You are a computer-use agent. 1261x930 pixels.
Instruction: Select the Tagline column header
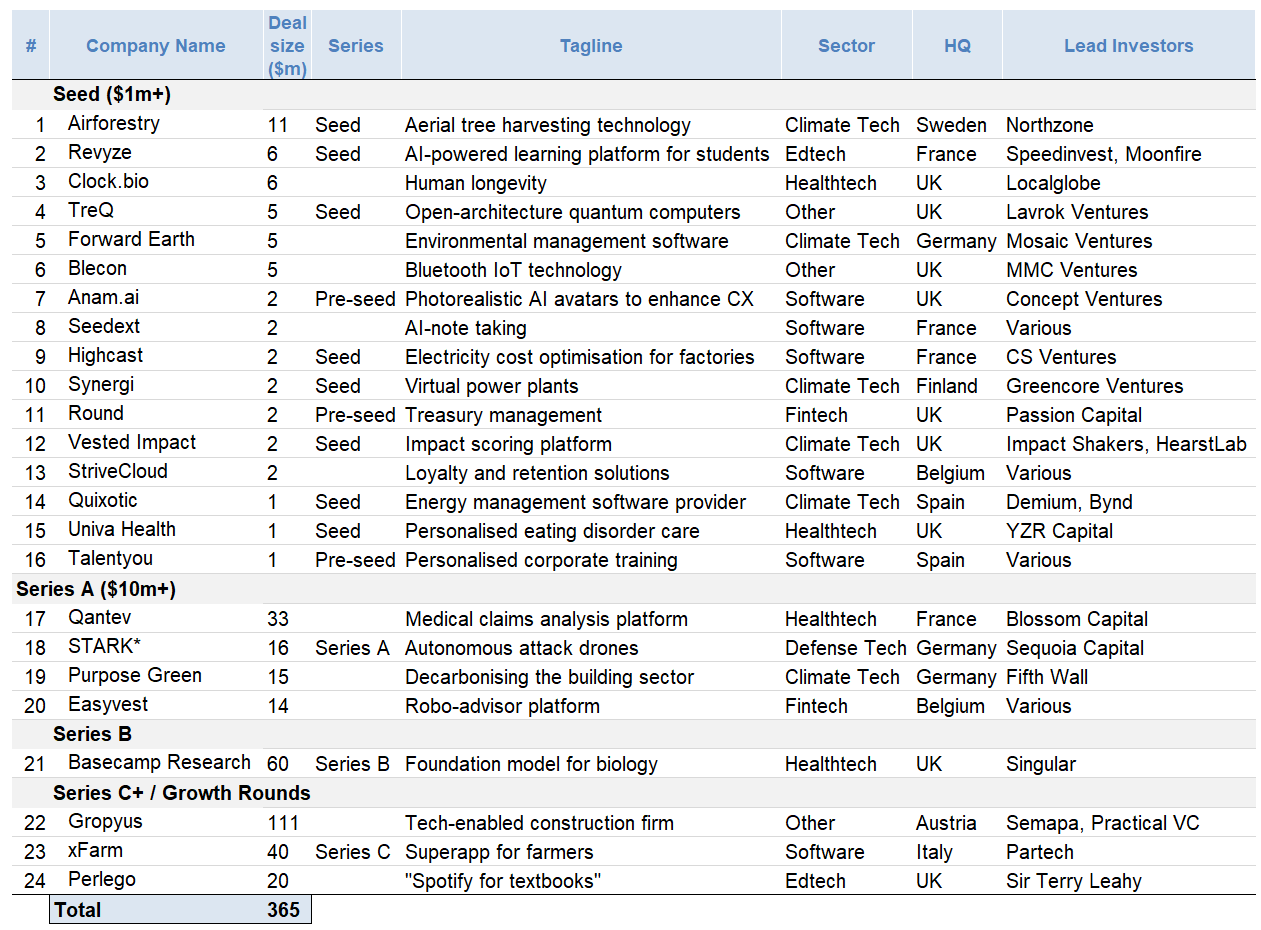(x=591, y=46)
